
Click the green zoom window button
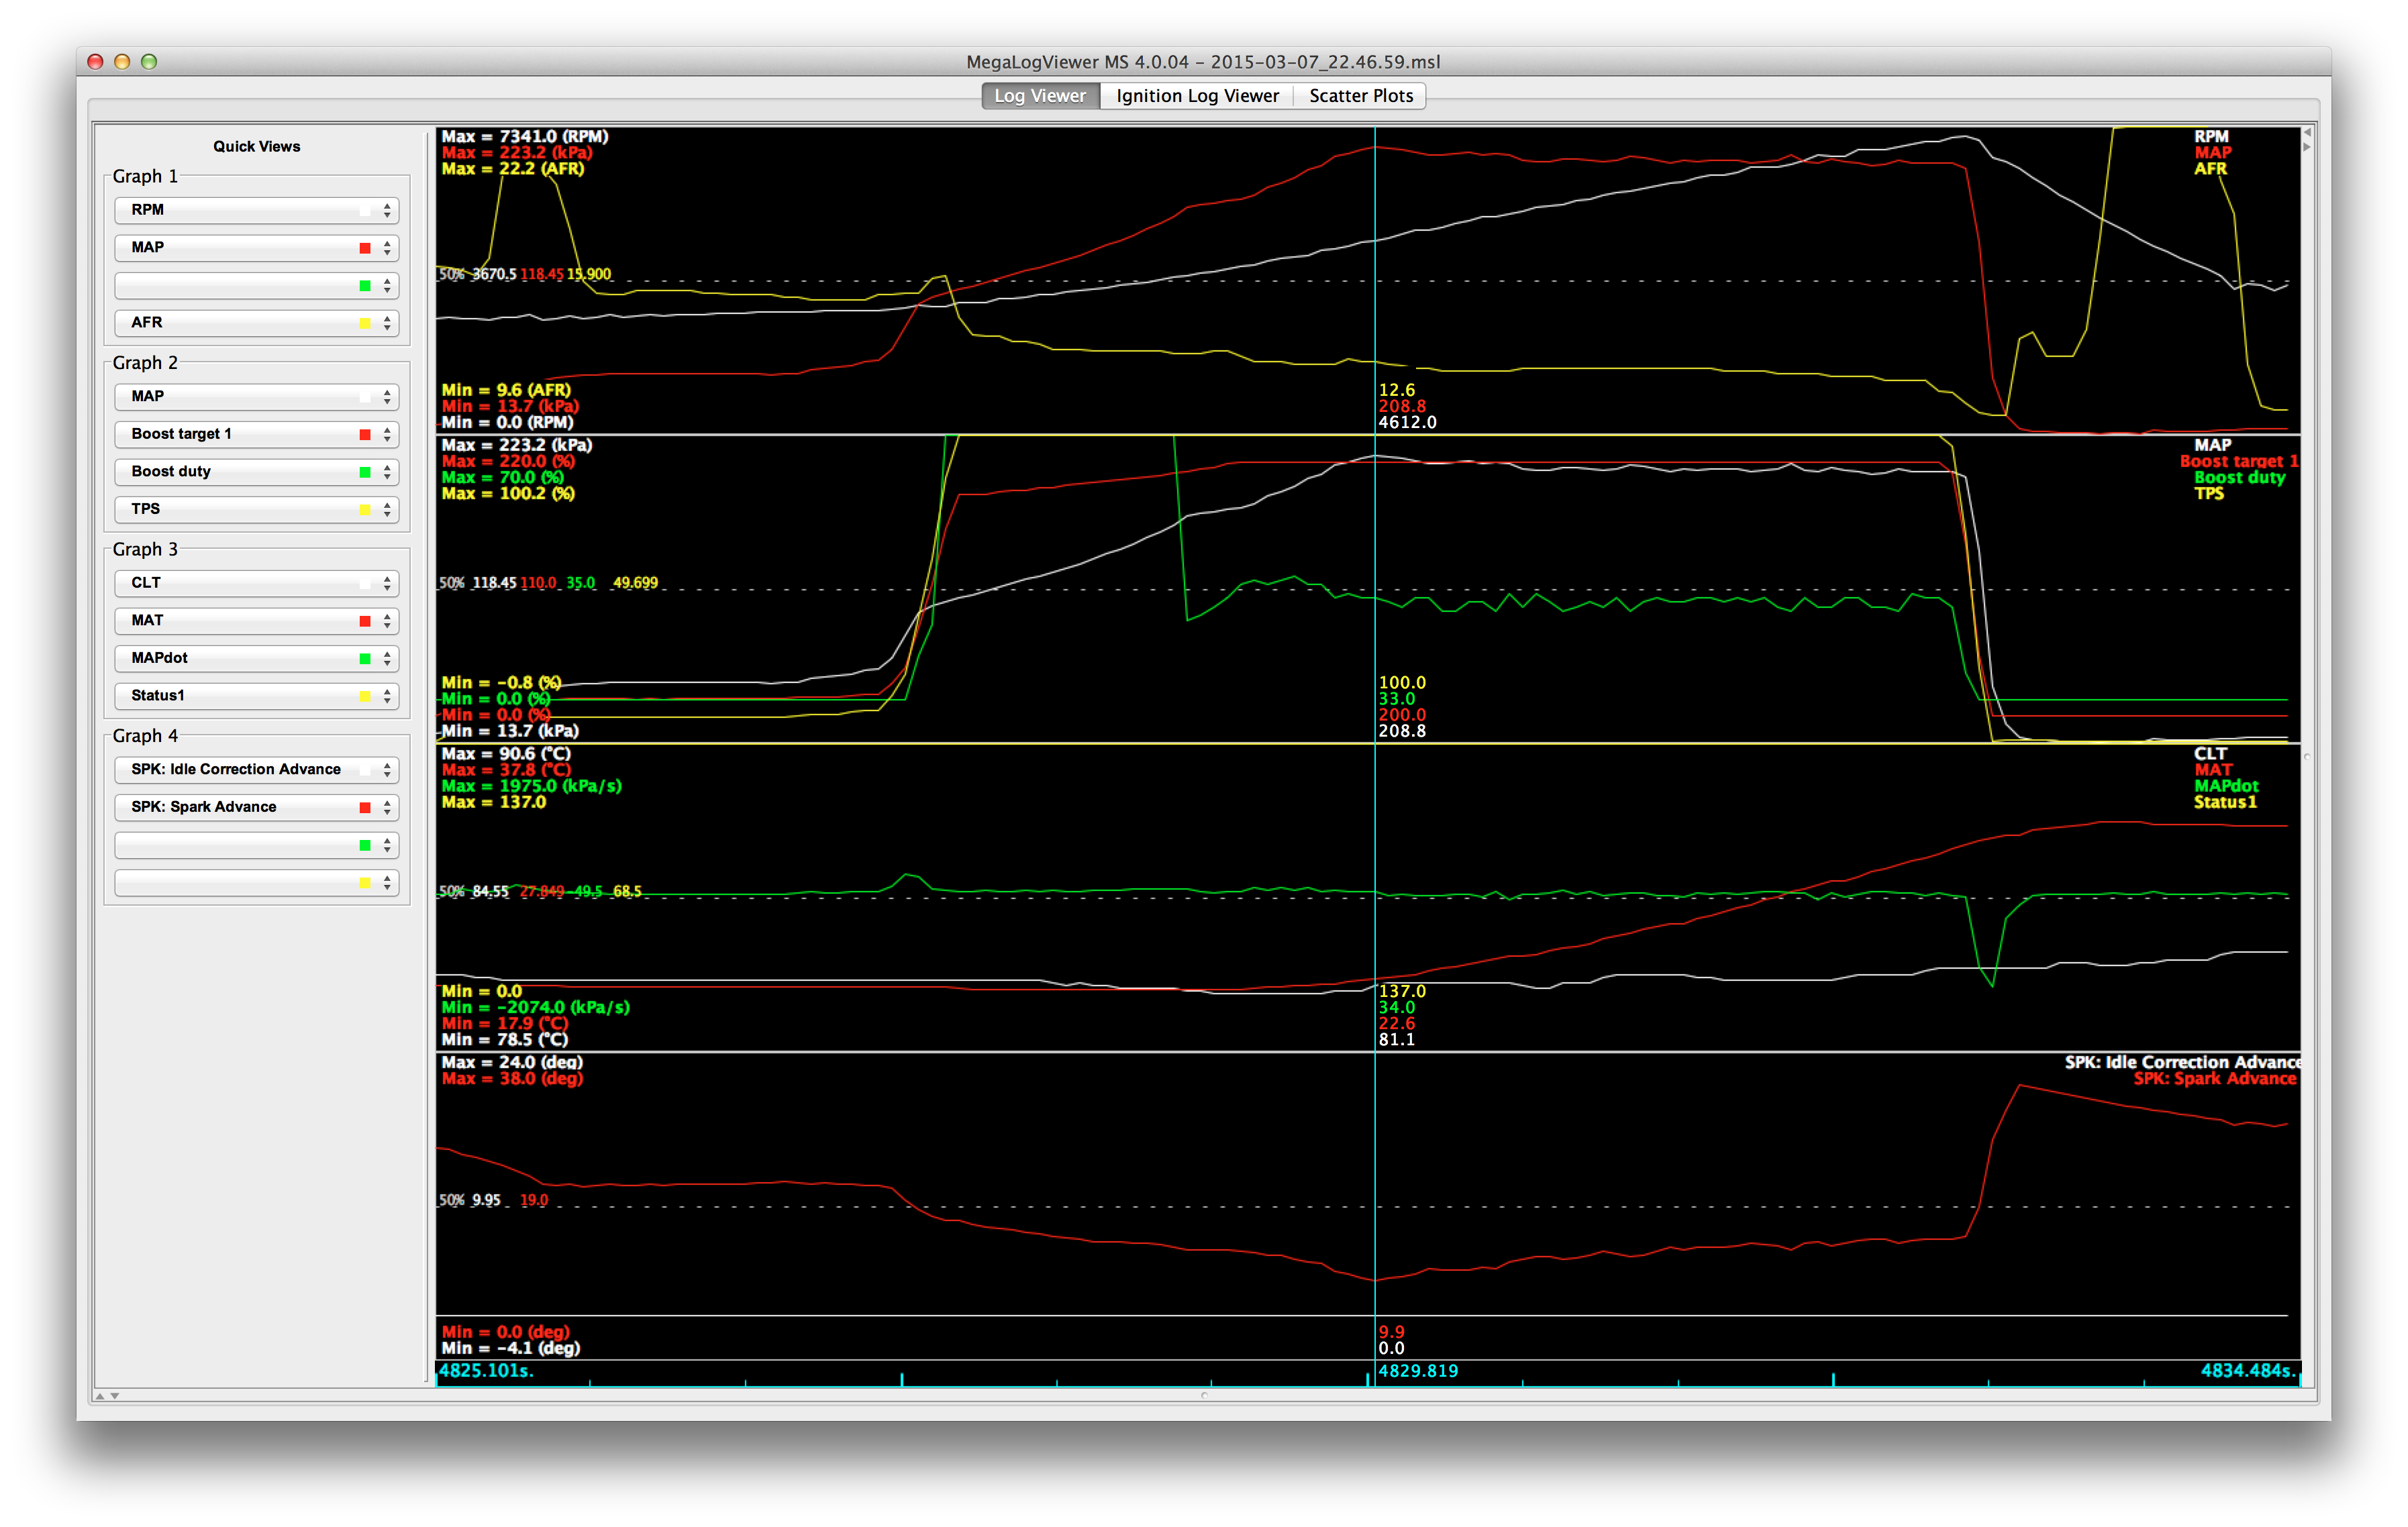pos(149,62)
